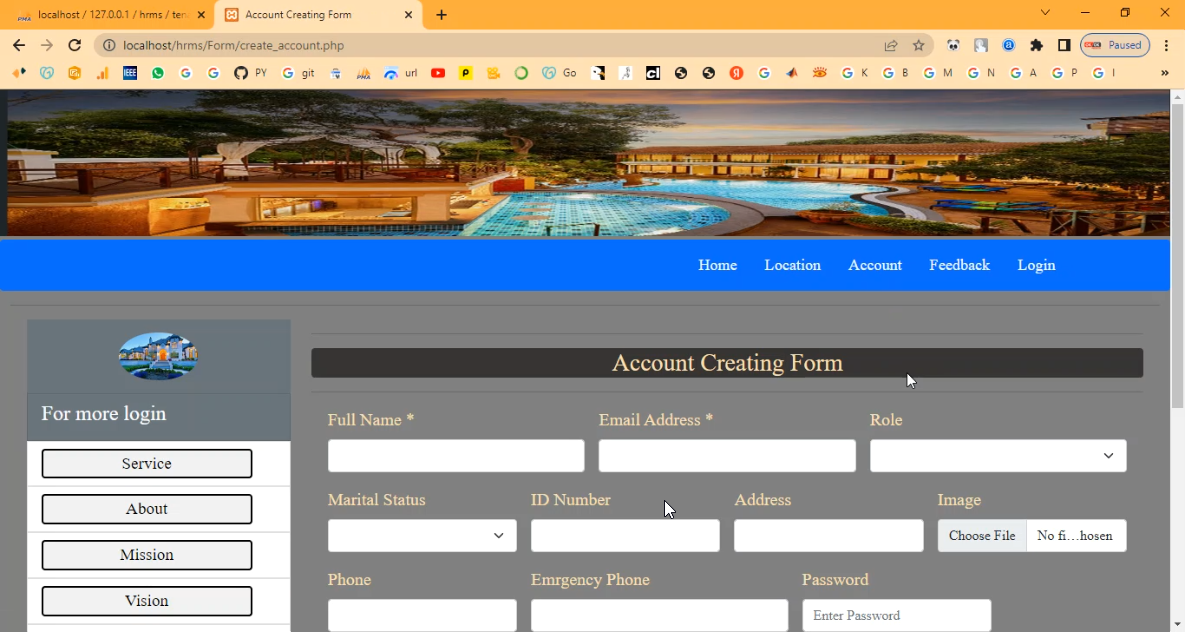Screen dimensions: 1185x632
Task: Open the Feedback menu item
Action: pyautogui.click(x=959, y=265)
